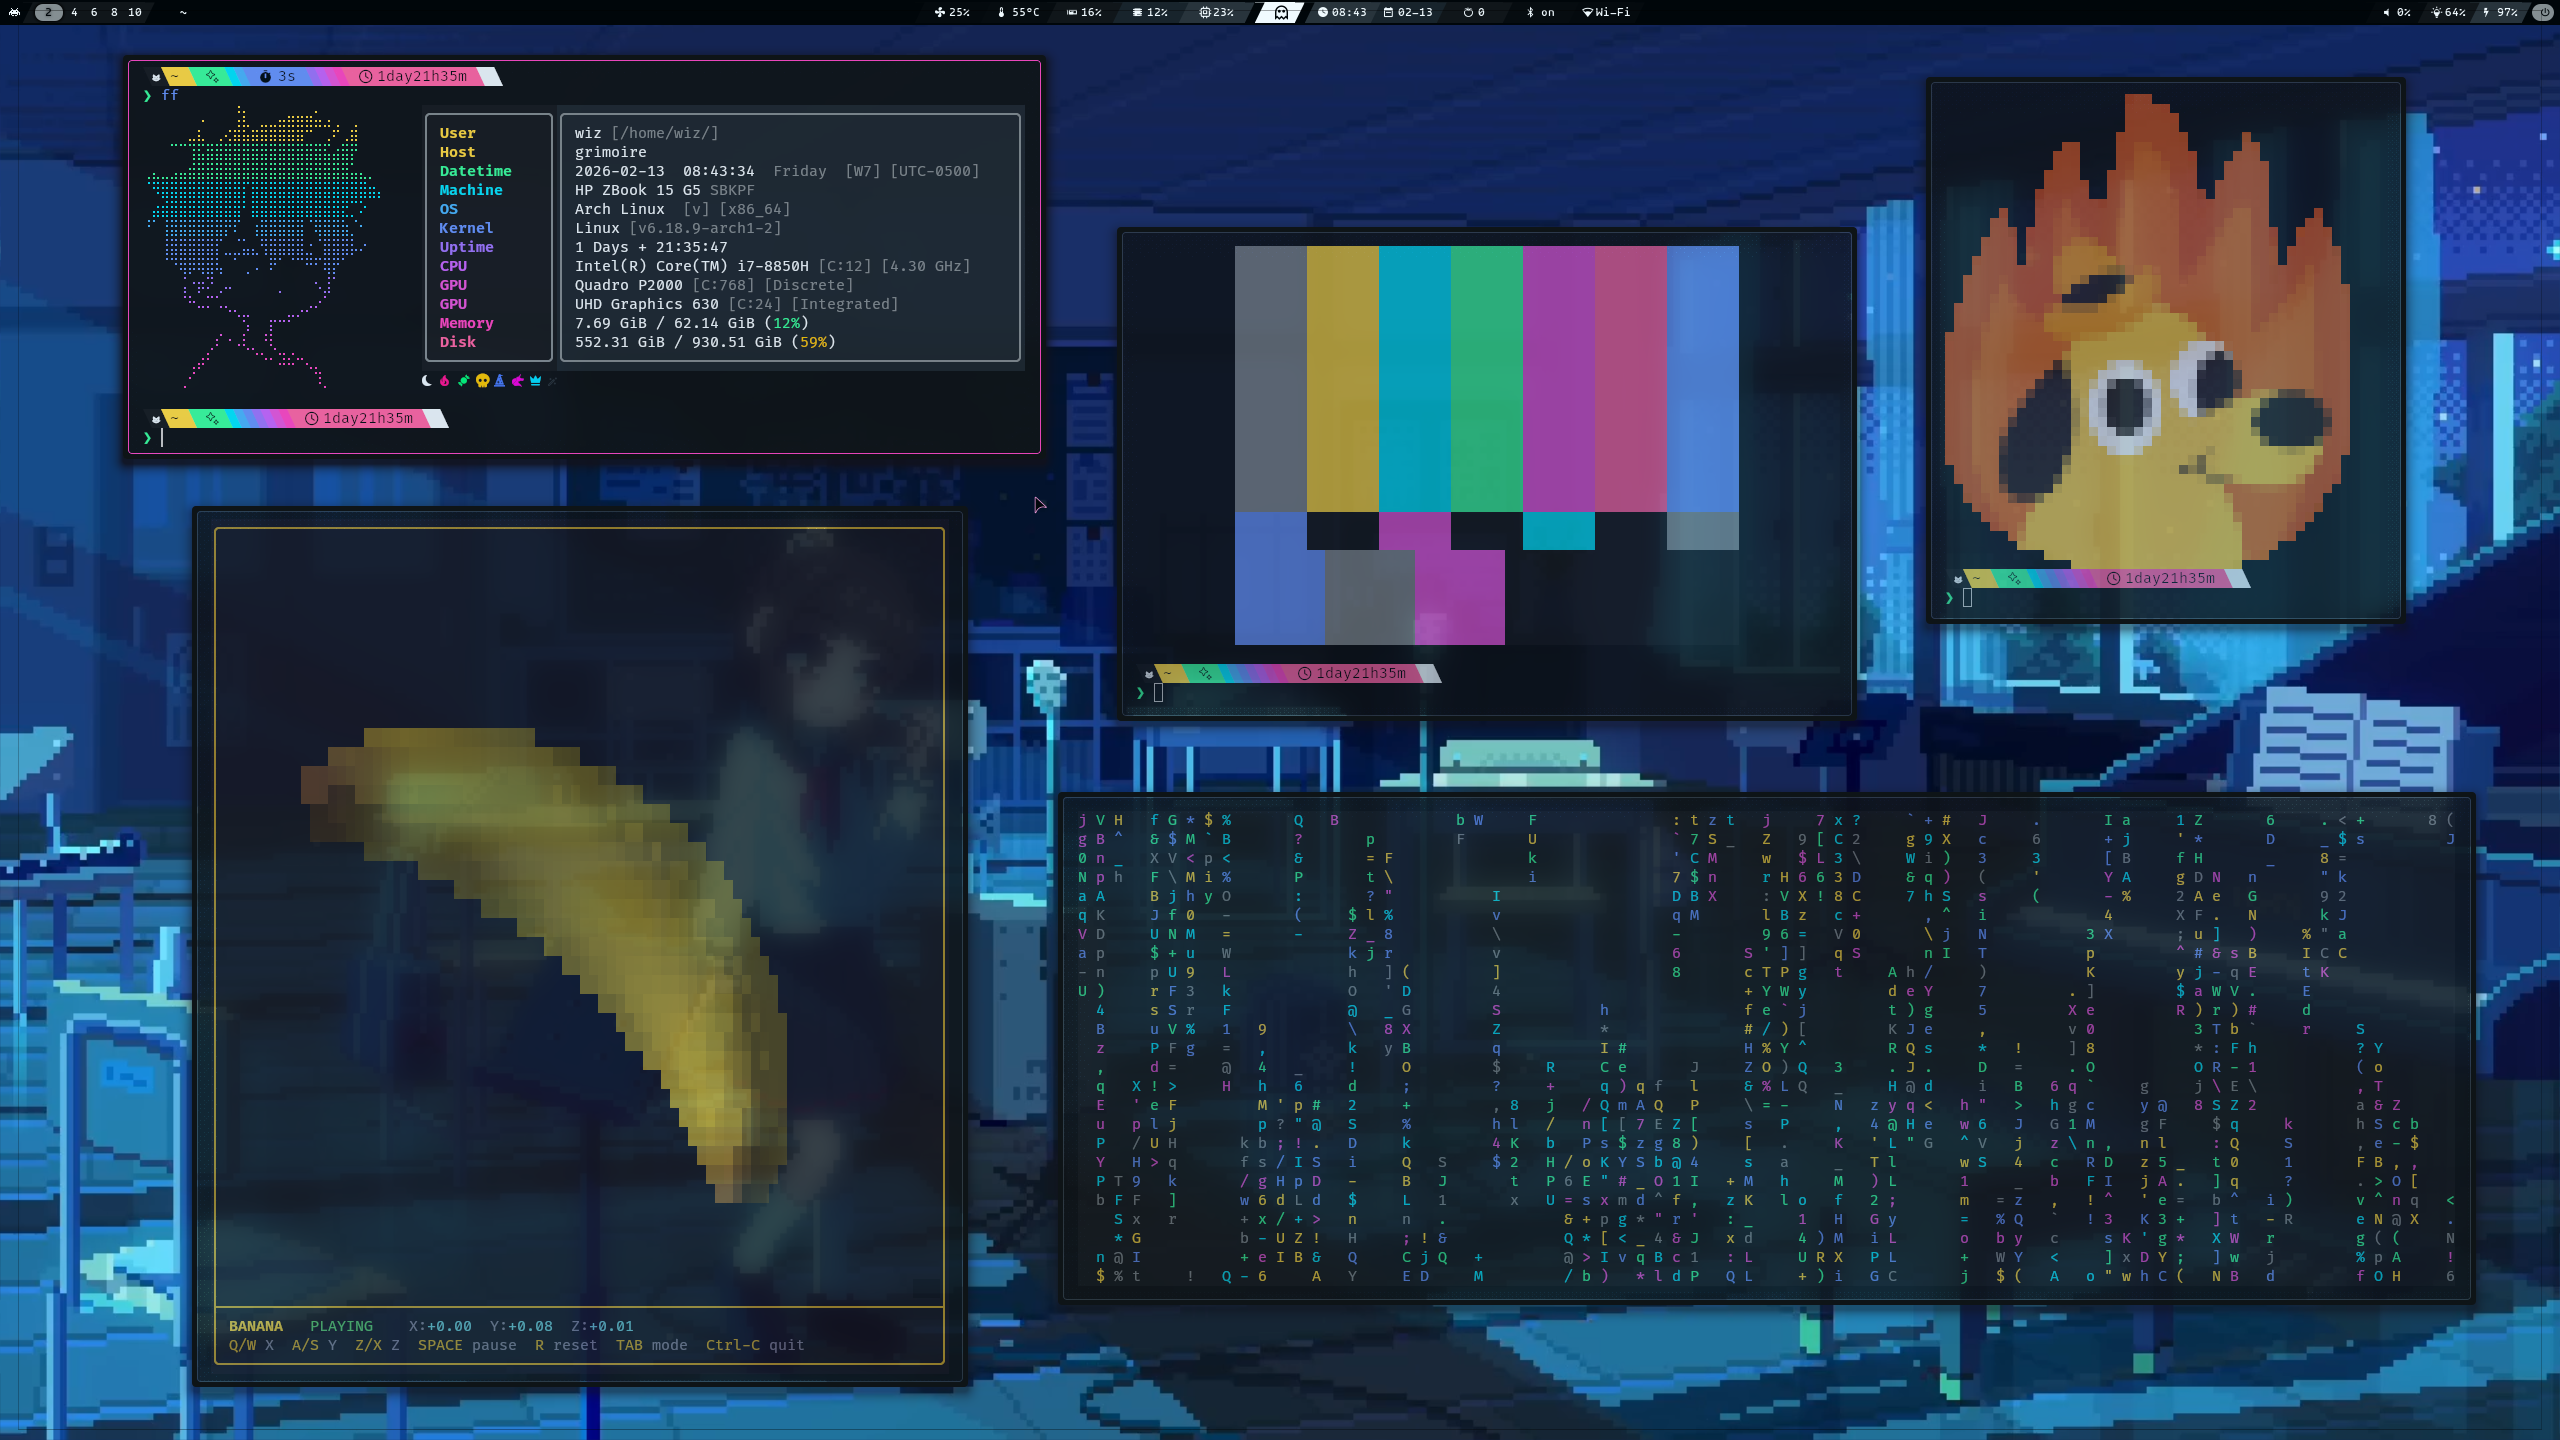Click the fire emoji beneath the system info panel
The width and height of the screenshot is (2560, 1440).
pyautogui.click(x=445, y=381)
